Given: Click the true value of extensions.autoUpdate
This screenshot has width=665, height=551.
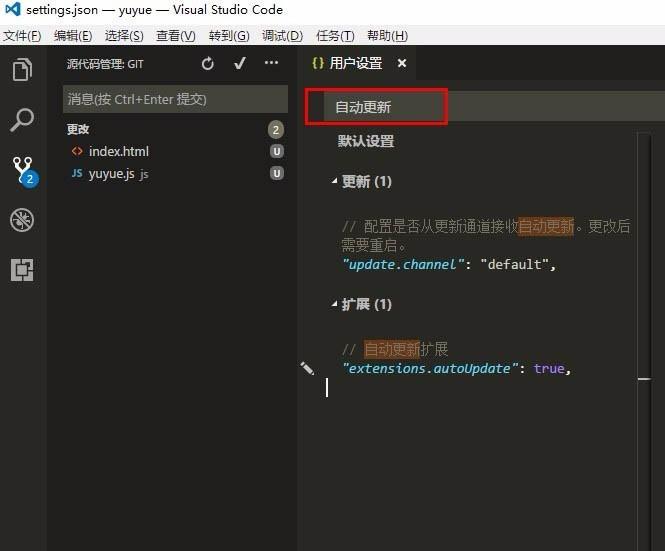Looking at the screenshot, I should tap(549, 368).
